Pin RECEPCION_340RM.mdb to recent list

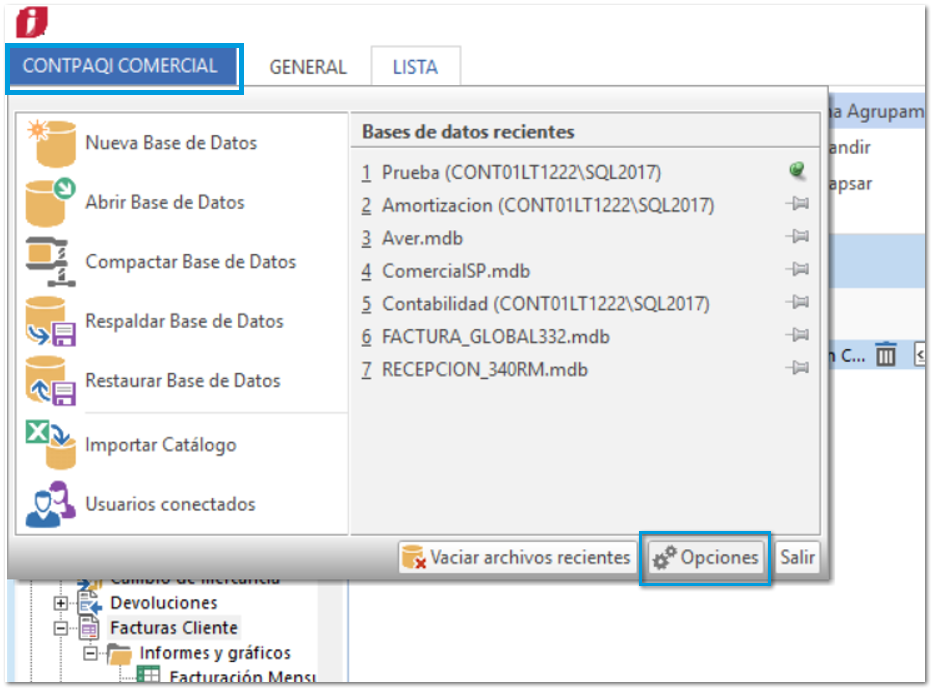point(797,368)
